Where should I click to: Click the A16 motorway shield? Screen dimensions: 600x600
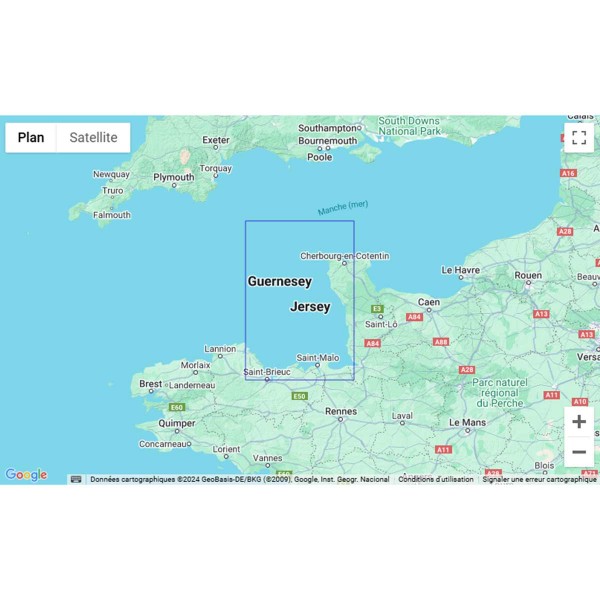point(568,173)
